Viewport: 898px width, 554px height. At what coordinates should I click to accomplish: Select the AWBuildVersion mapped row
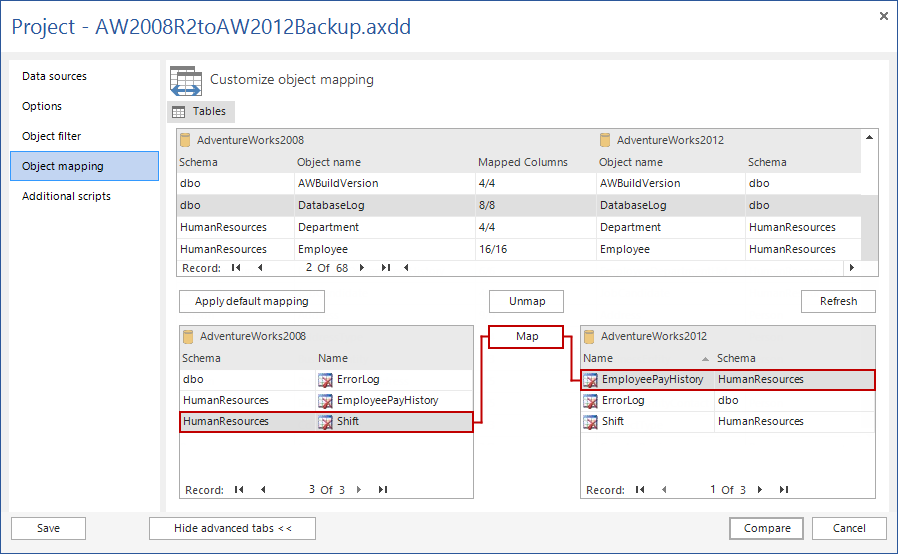(519, 183)
